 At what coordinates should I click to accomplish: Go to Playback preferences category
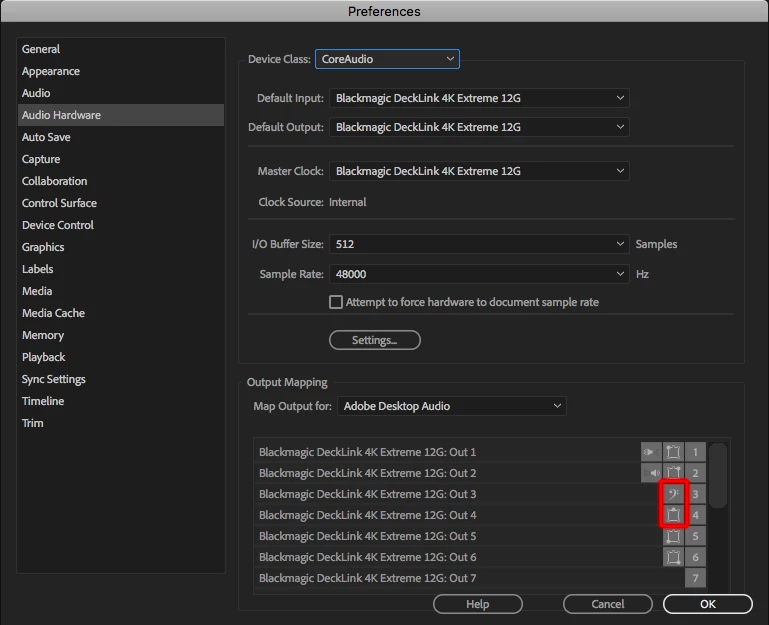121,357
